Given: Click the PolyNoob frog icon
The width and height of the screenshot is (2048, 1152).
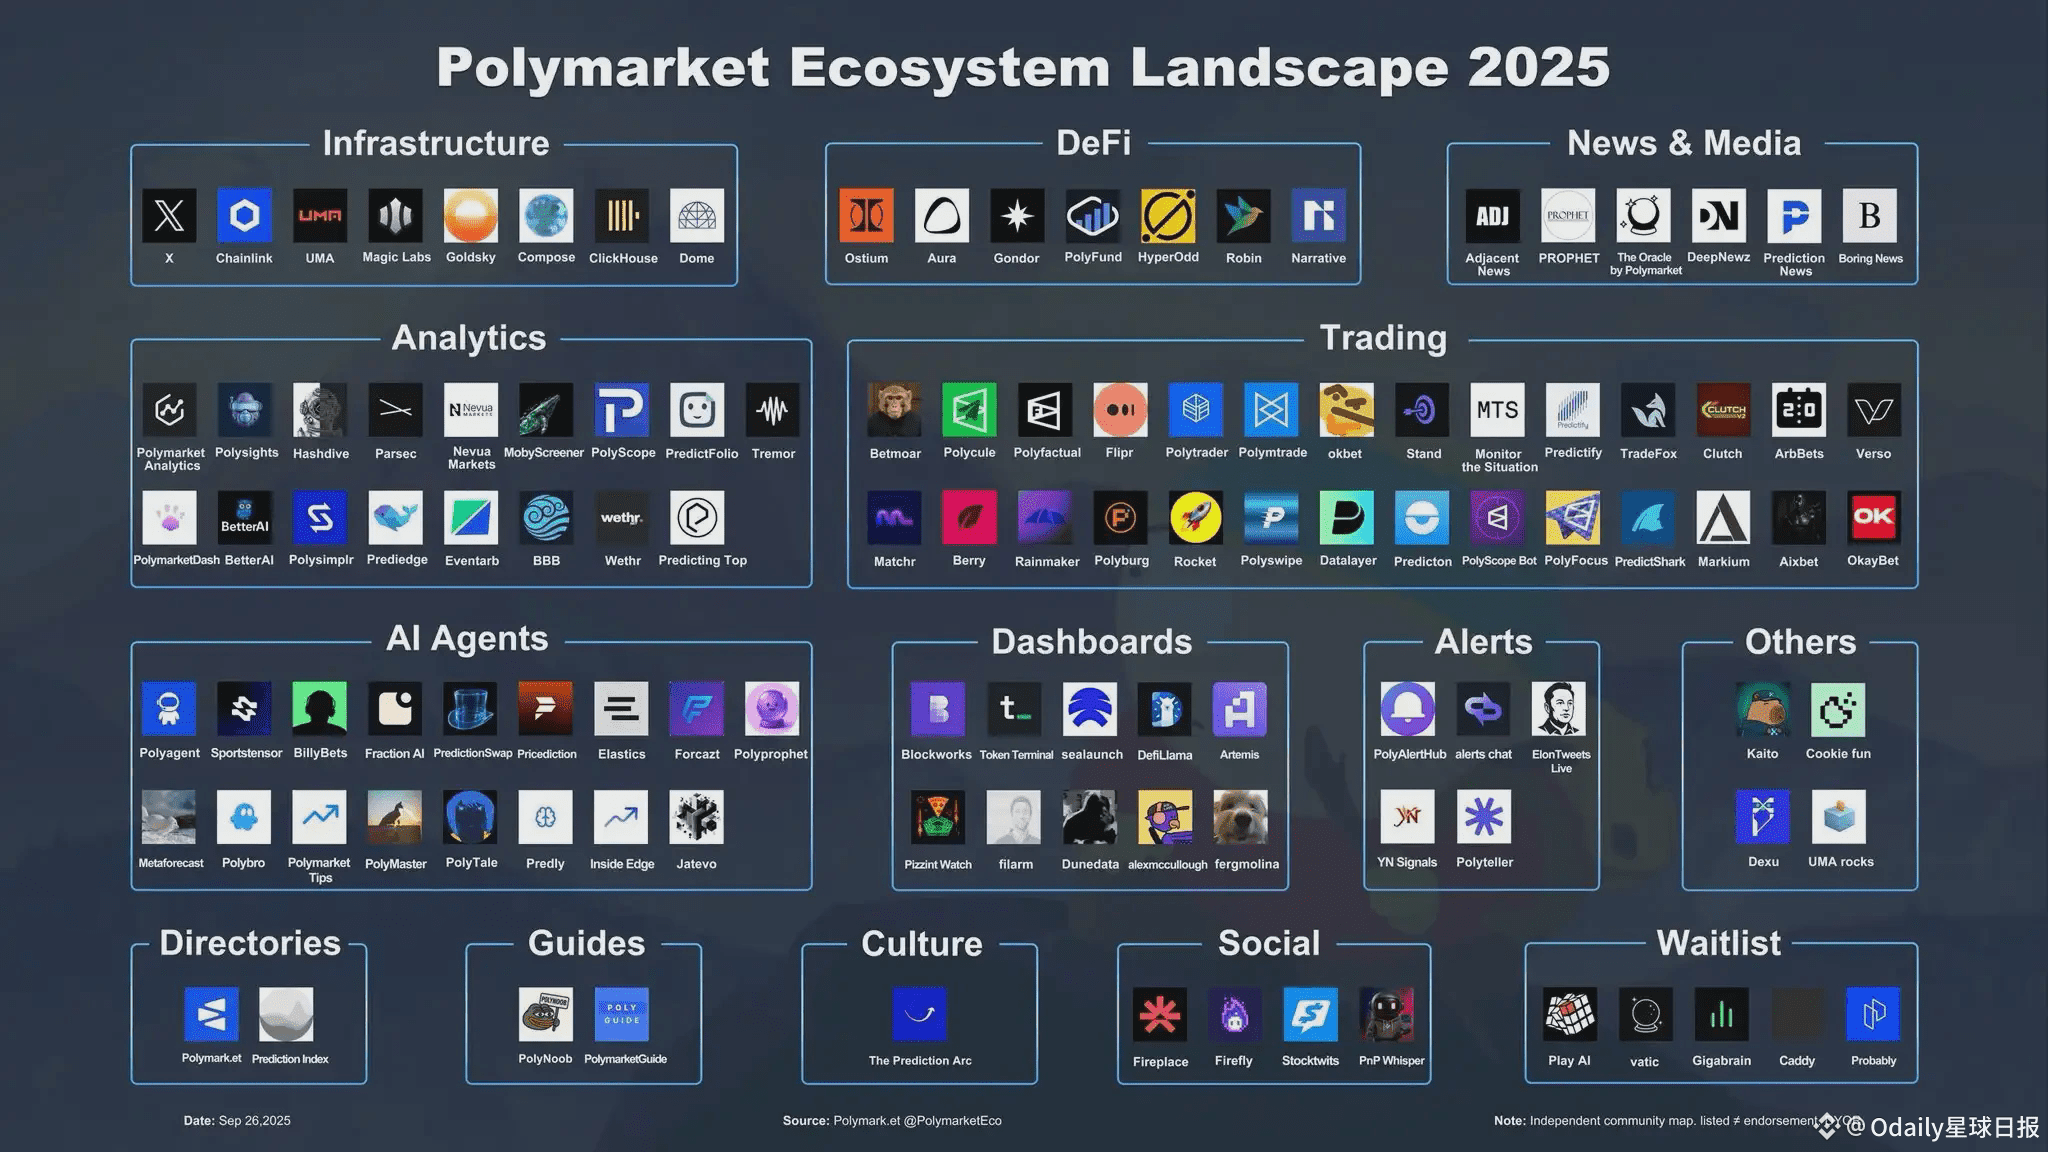Looking at the screenshot, I should pos(545,1015).
